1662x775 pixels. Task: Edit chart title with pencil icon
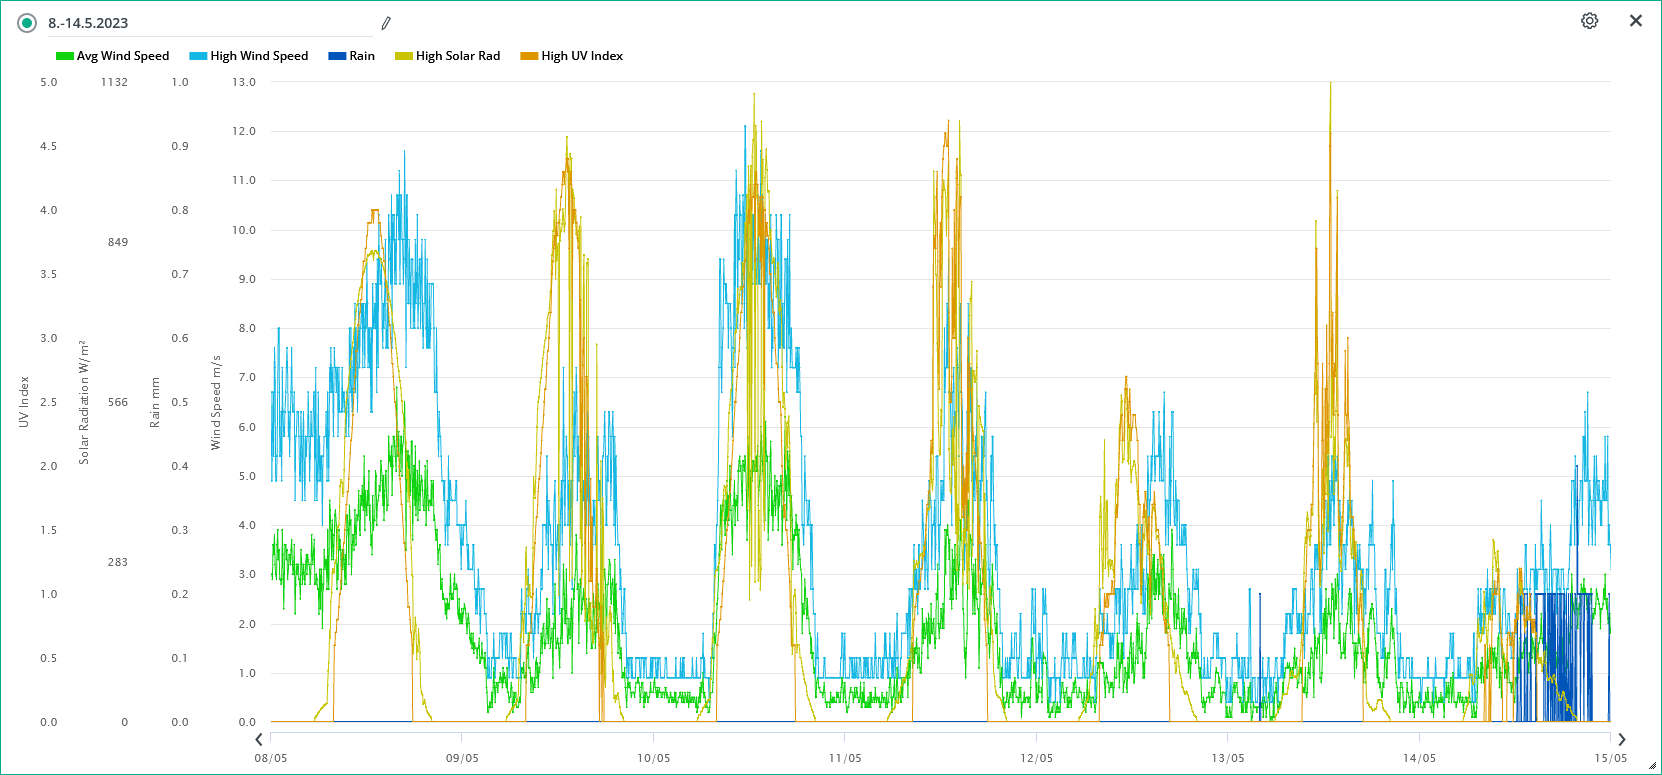[386, 23]
